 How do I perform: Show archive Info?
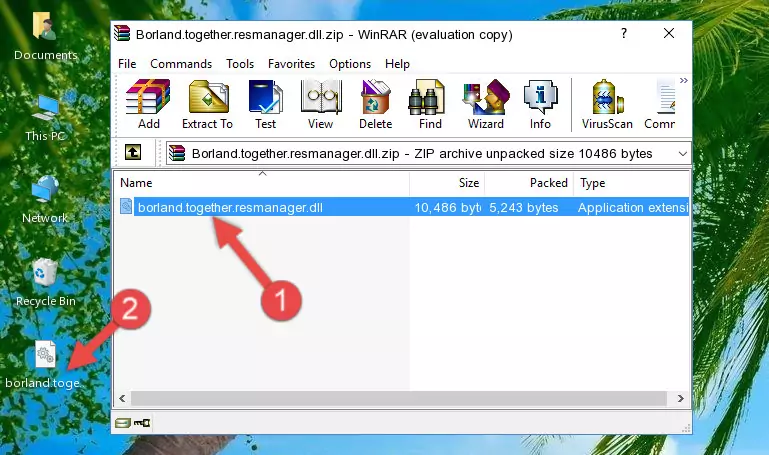[540, 104]
